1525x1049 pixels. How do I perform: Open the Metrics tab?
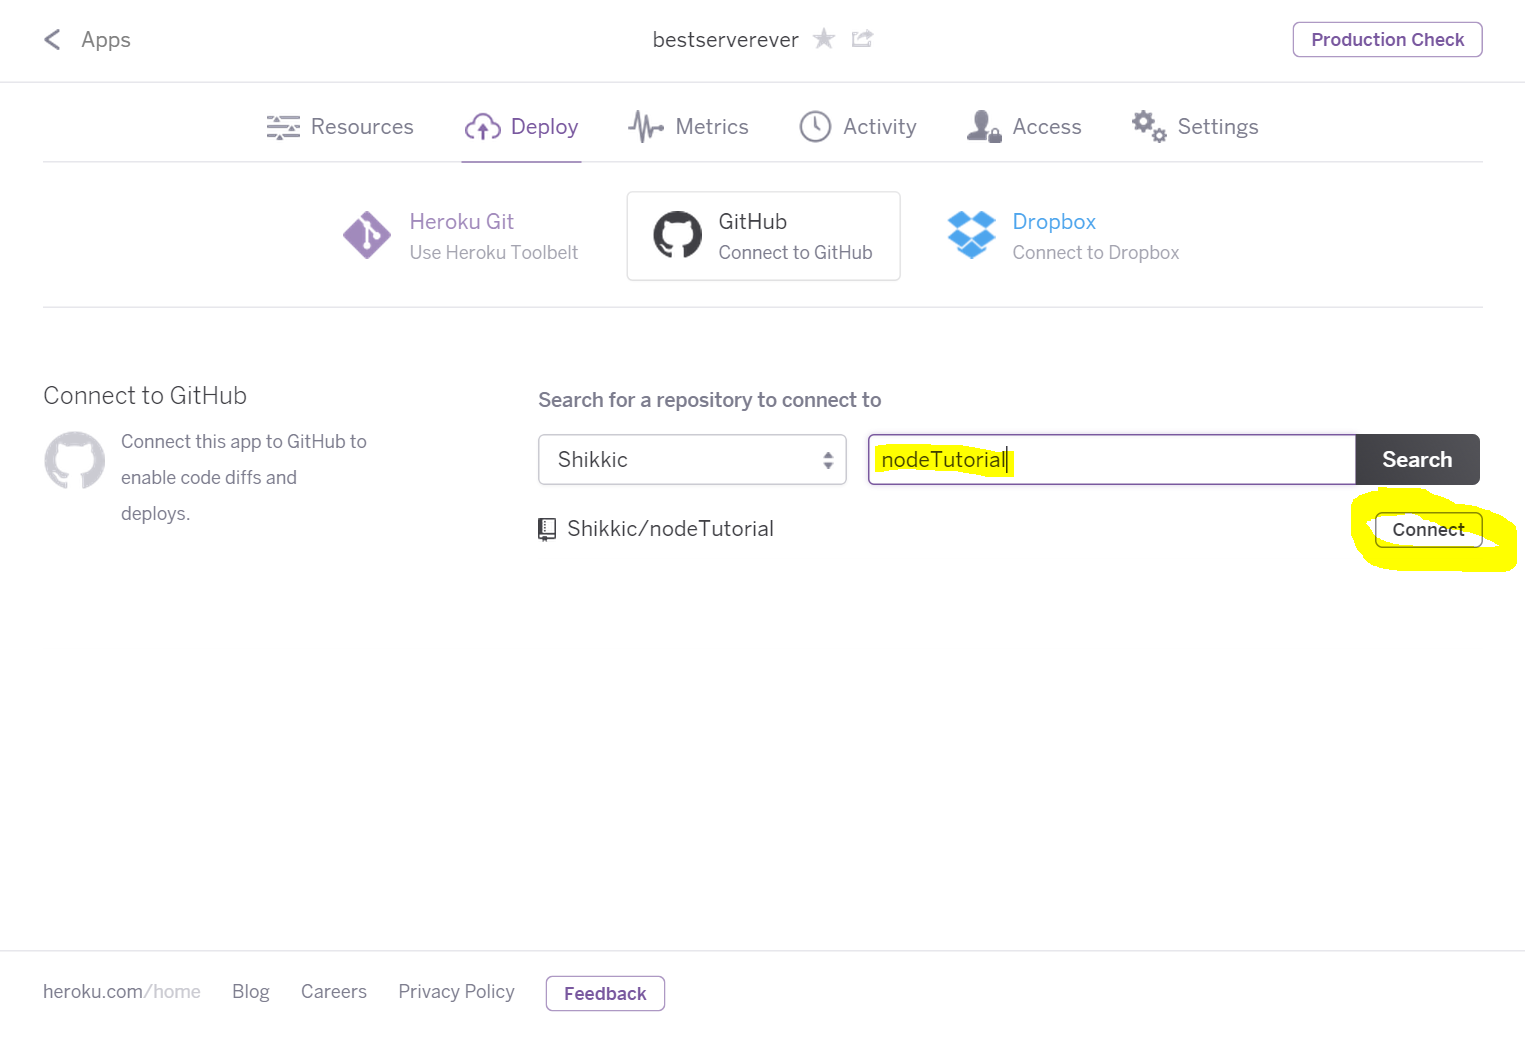point(688,127)
